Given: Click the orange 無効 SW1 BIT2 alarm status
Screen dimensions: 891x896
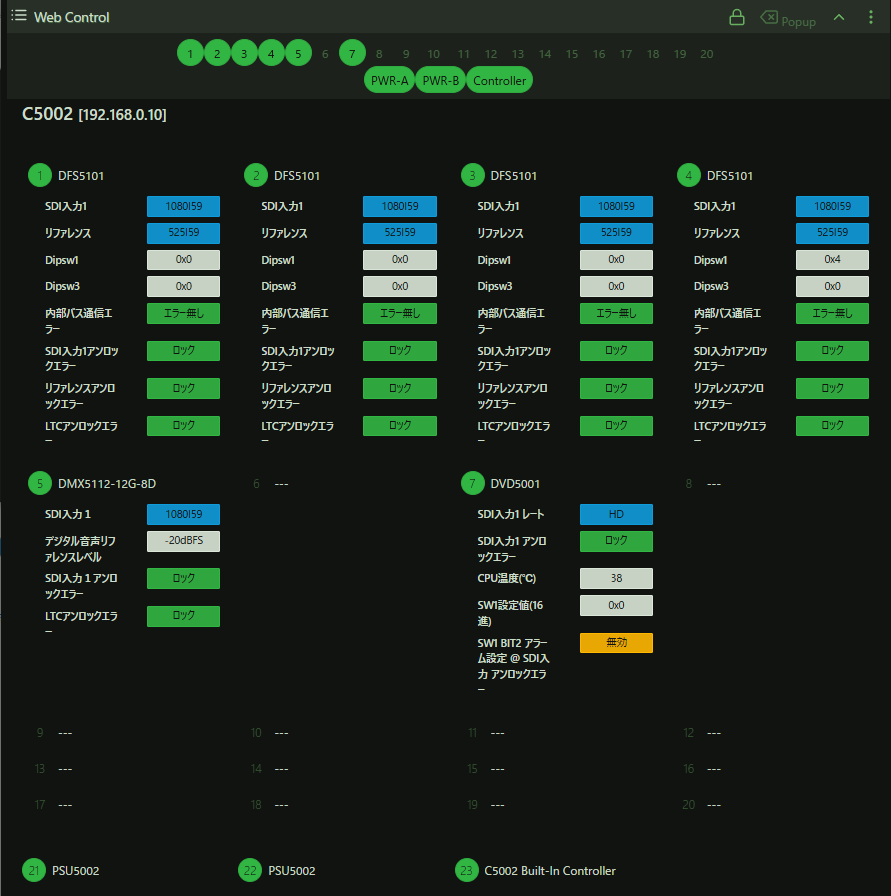Looking at the screenshot, I should coord(616,643).
